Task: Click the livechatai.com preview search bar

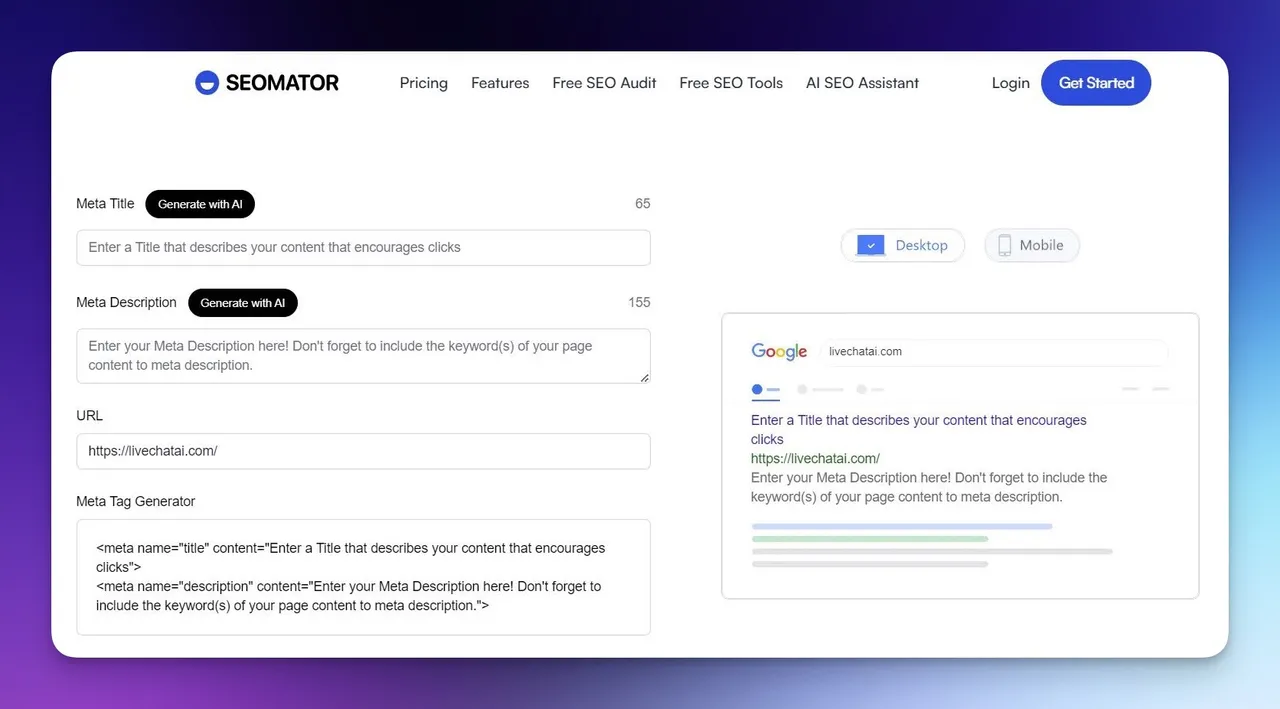Action: click(993, 352)
